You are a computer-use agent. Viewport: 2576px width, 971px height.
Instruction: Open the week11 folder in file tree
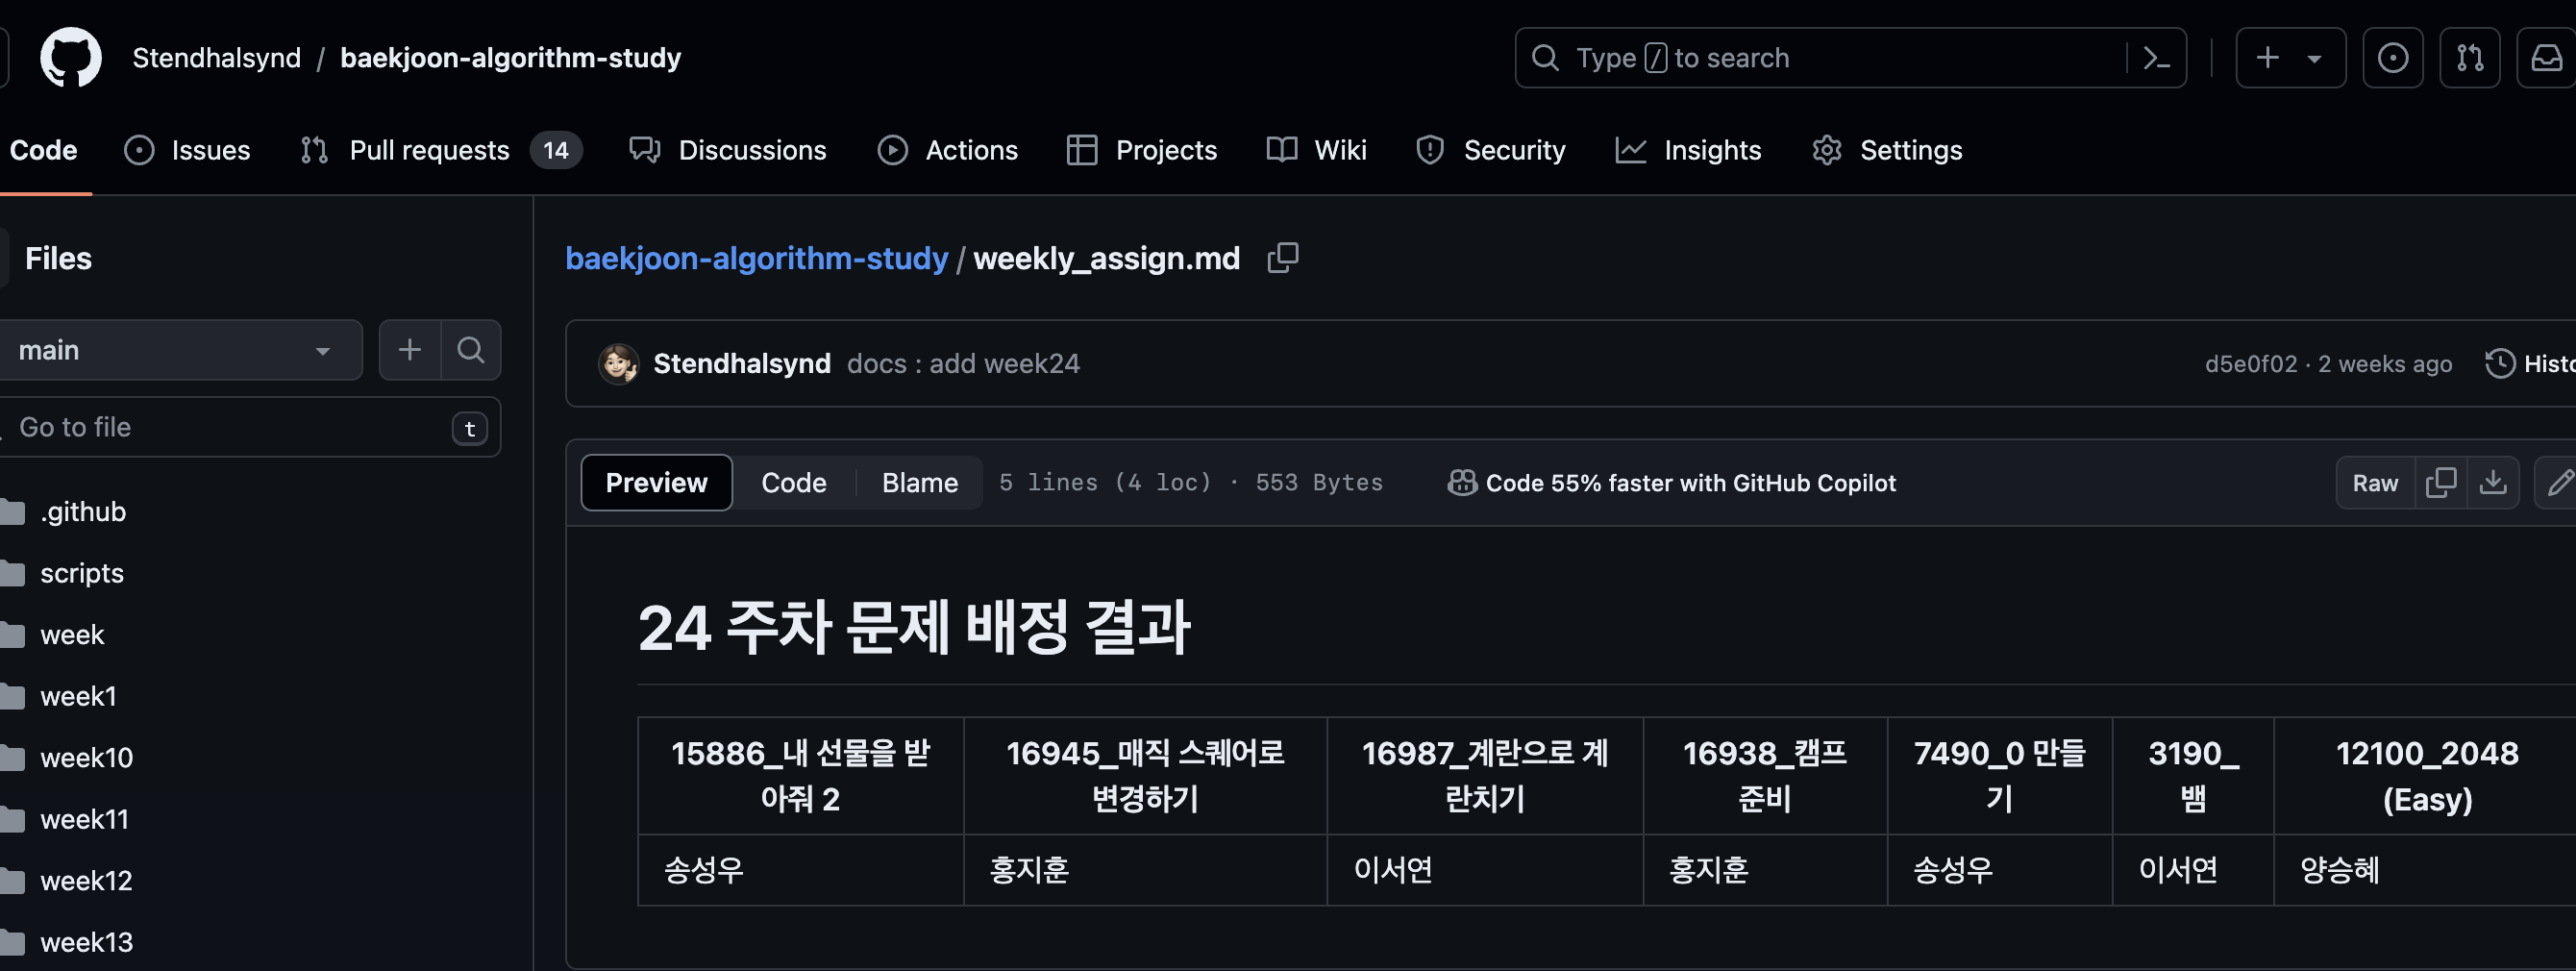click(x=84, y=820)
